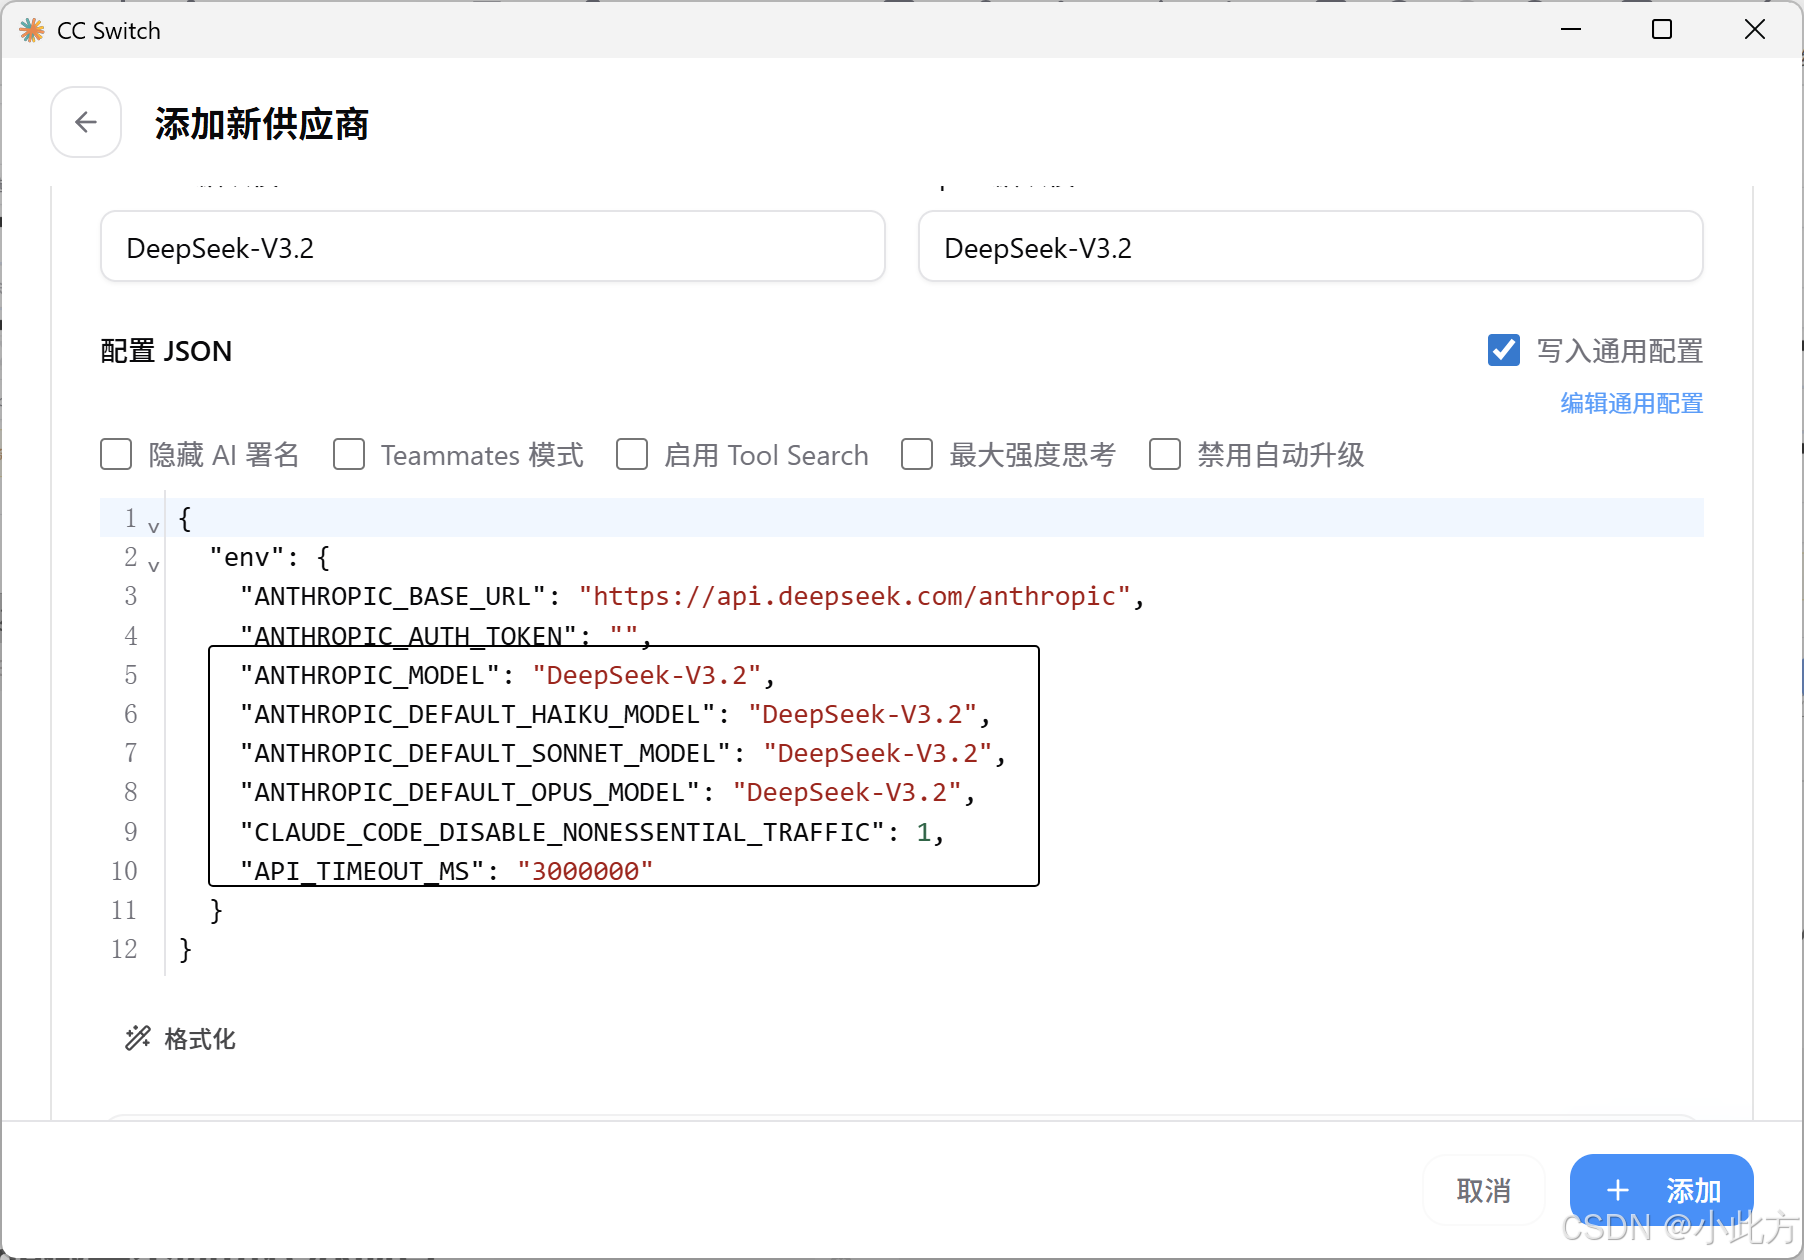Open 编辑通用配置 link

pyautogui.click(x=1632, y=403)
